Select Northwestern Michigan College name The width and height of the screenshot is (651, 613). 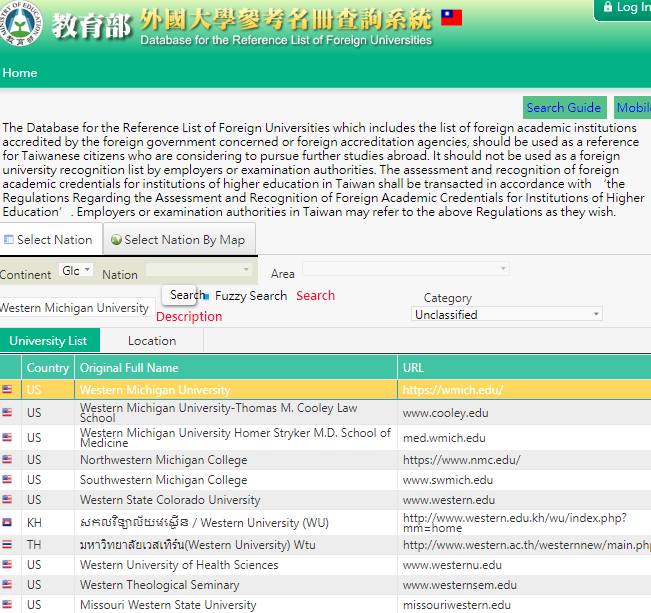pos(164,460)
